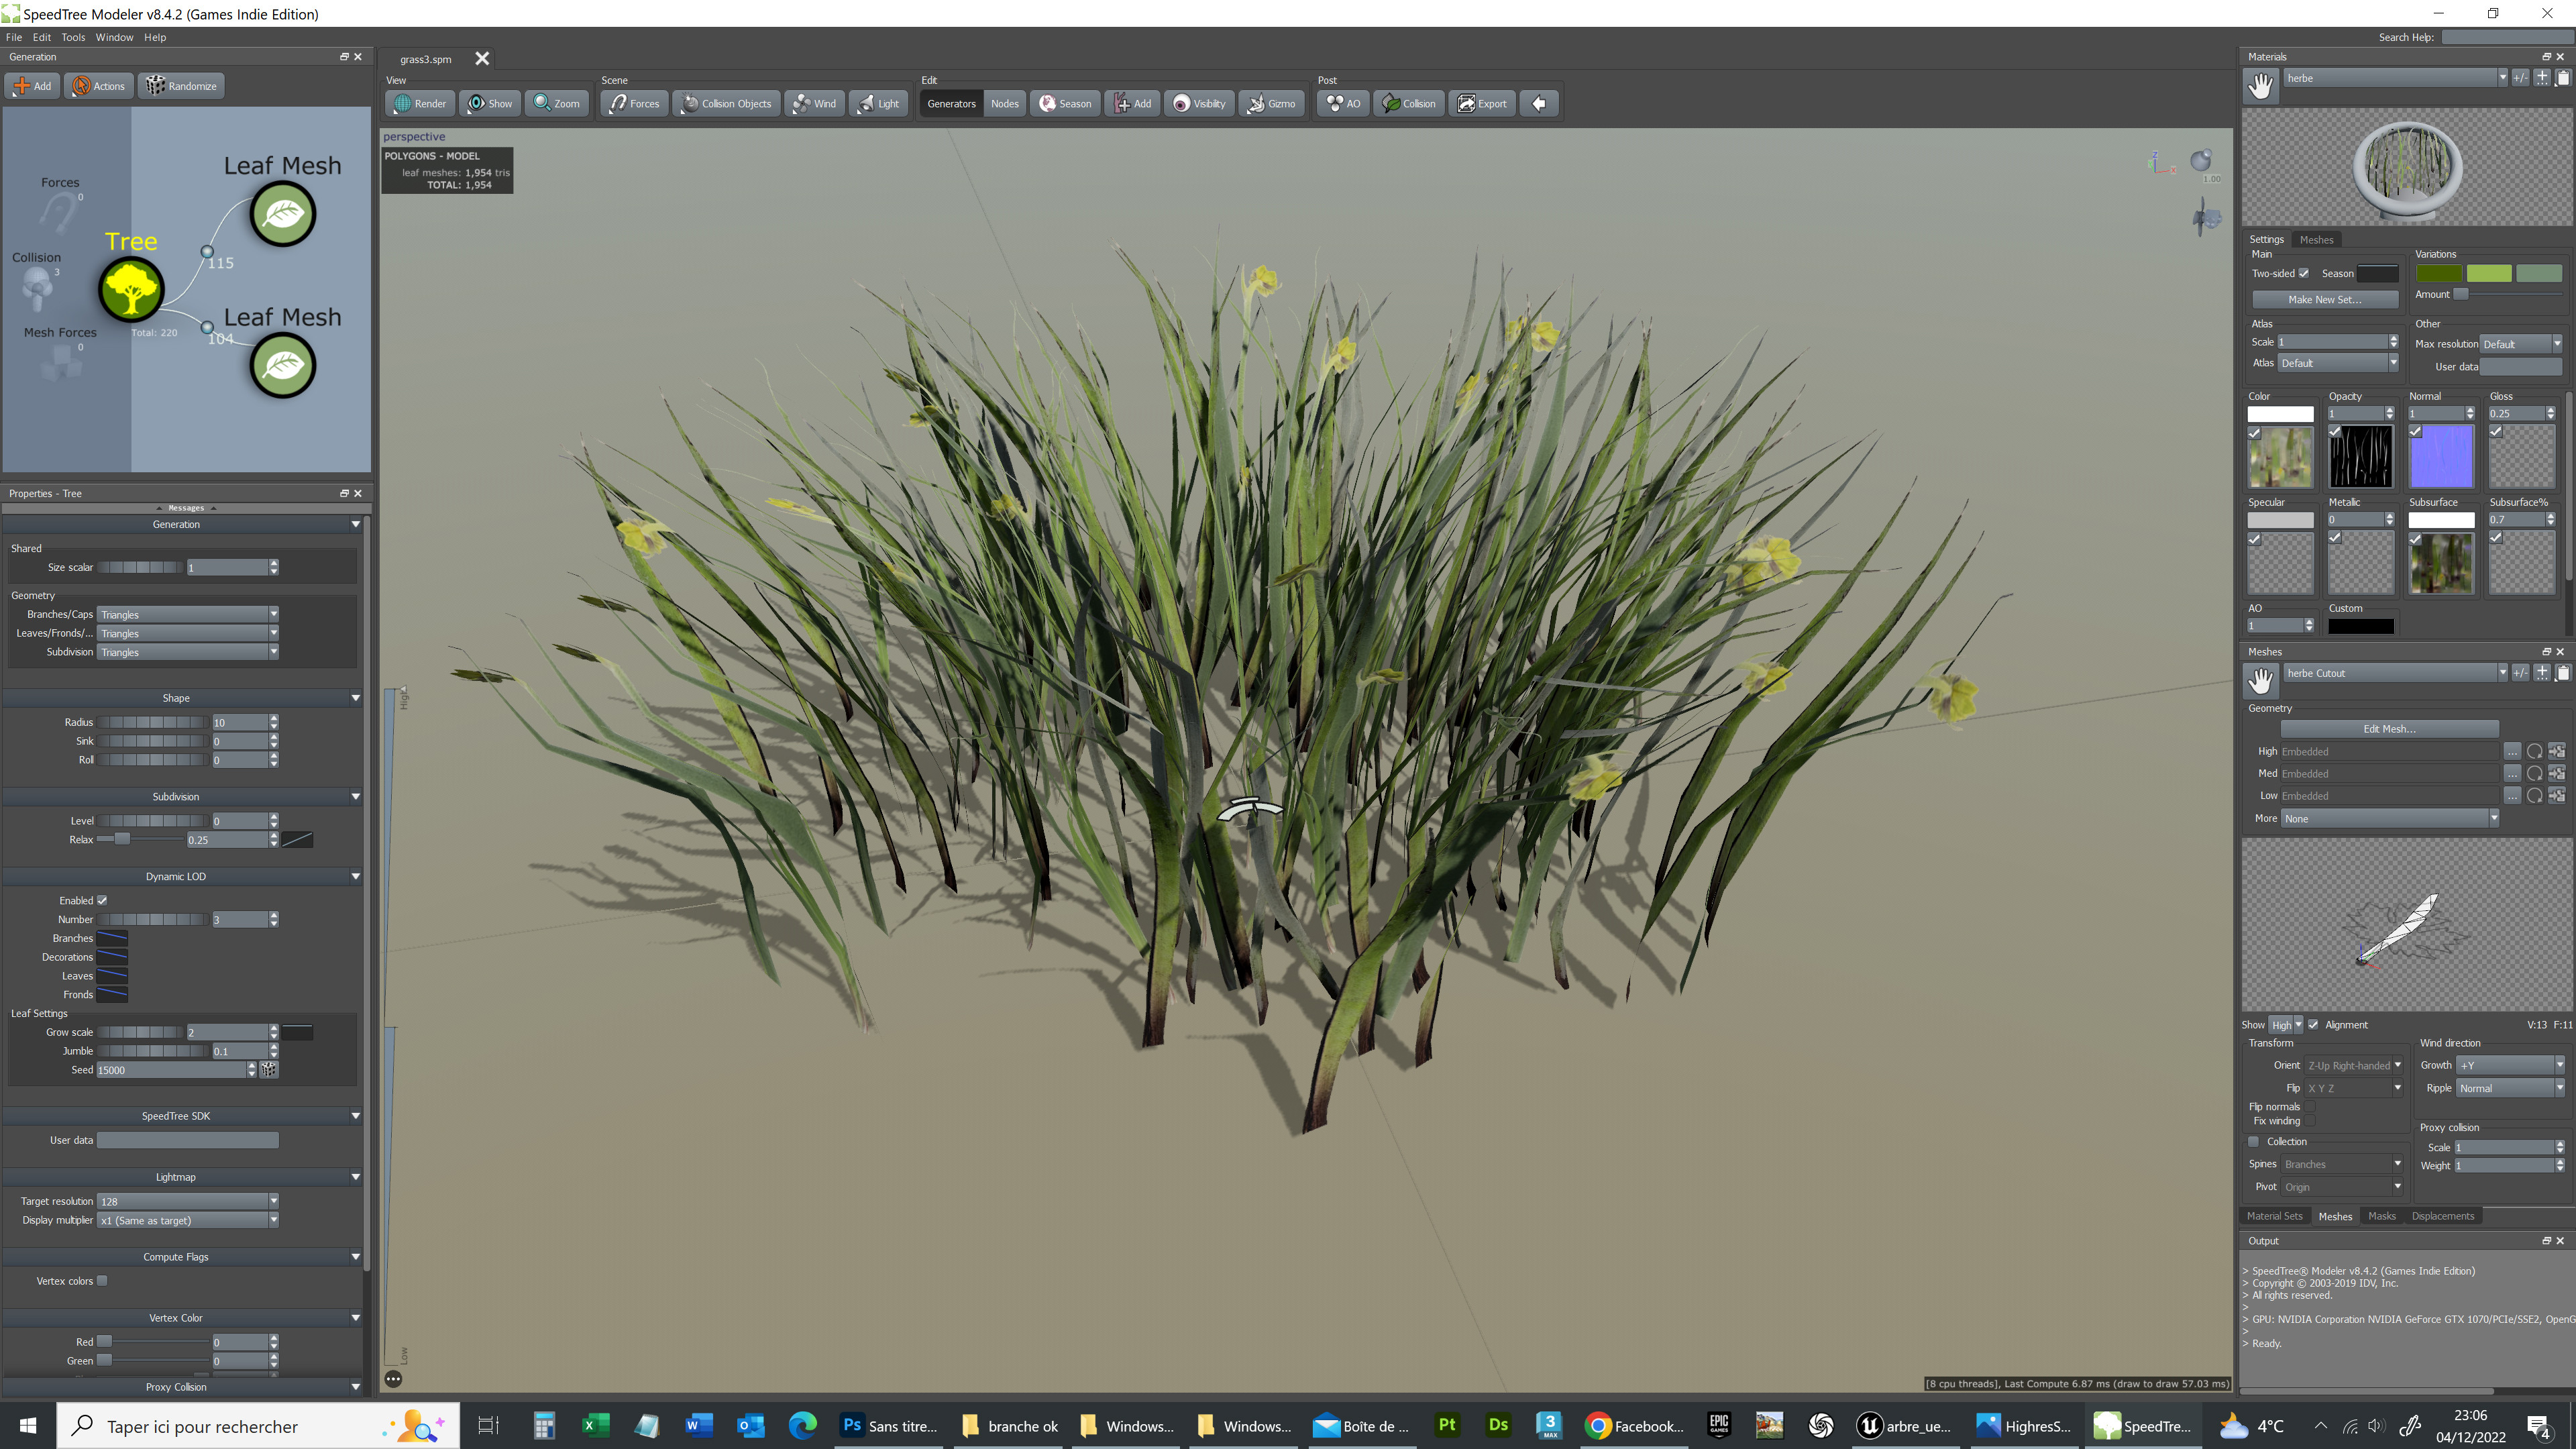Toggle the Render view mode

(x=419, y=103)
